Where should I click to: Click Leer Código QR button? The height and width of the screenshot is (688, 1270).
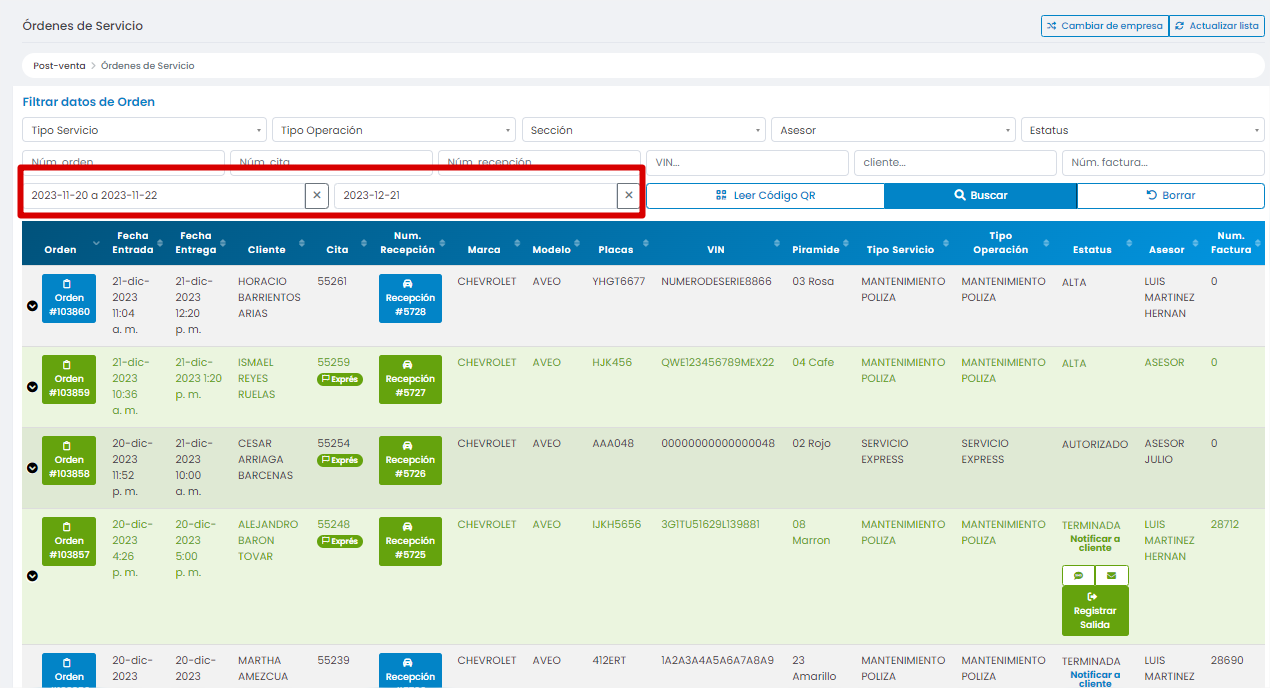766,196
